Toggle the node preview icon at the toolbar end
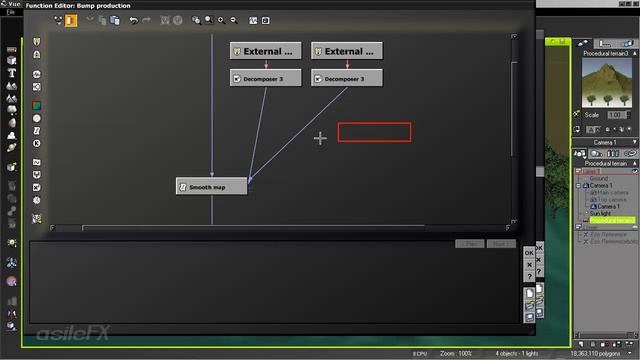The image size is (640, 360). 265,20
